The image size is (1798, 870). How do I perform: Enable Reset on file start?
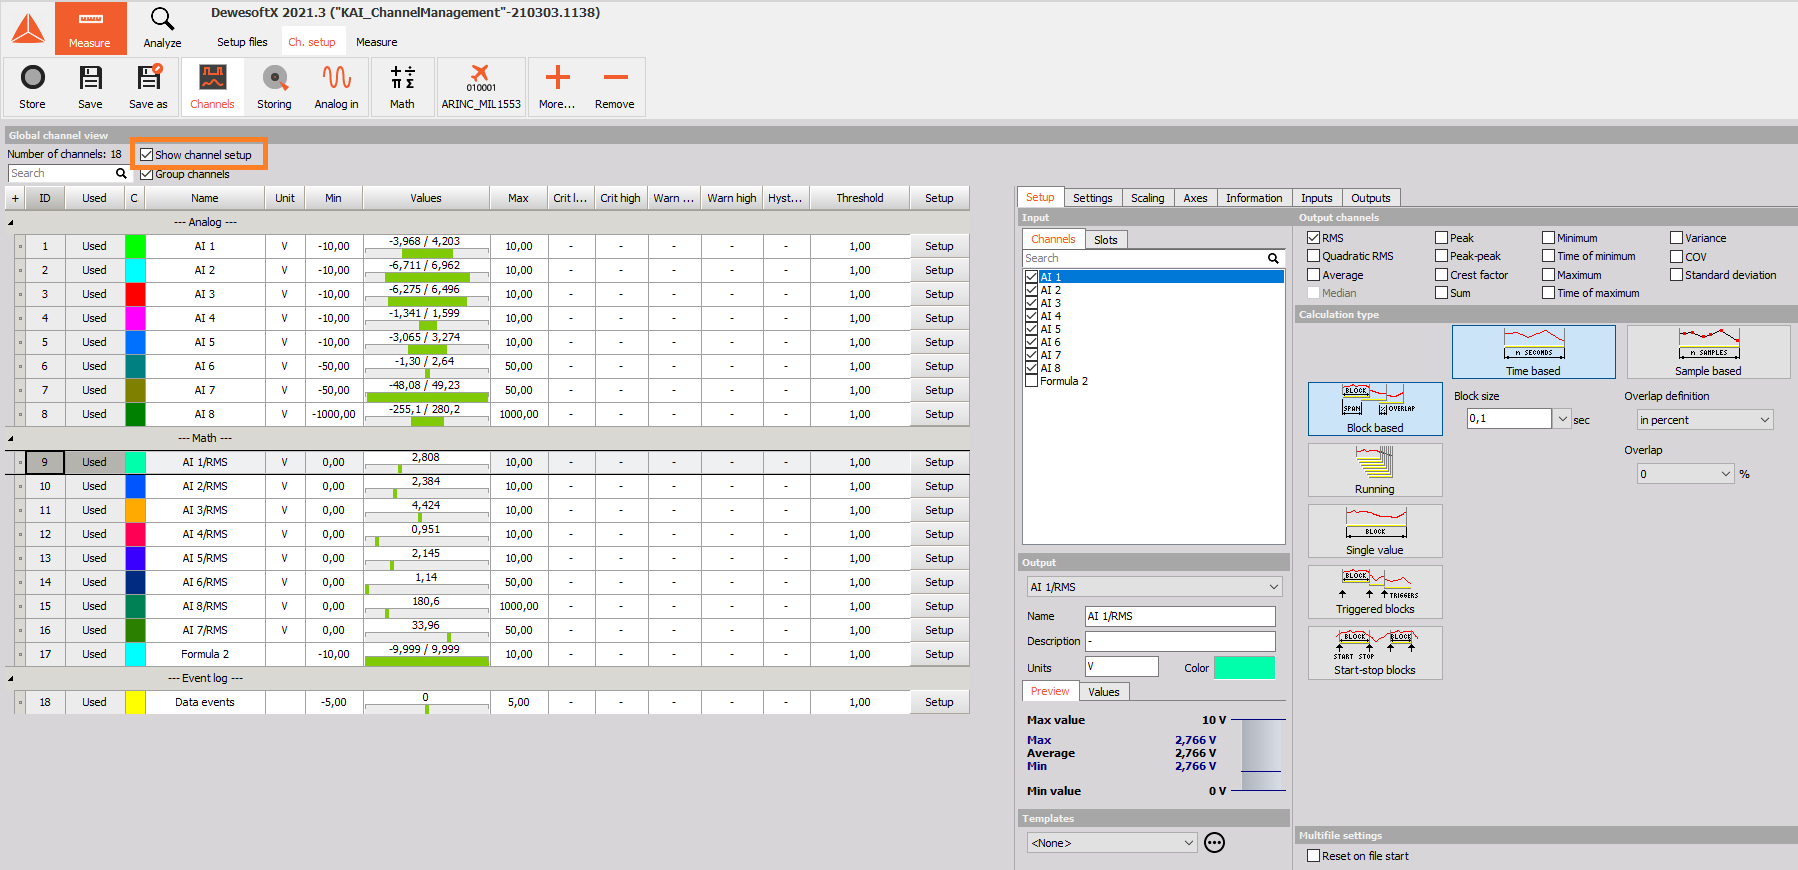[1314, 856]
